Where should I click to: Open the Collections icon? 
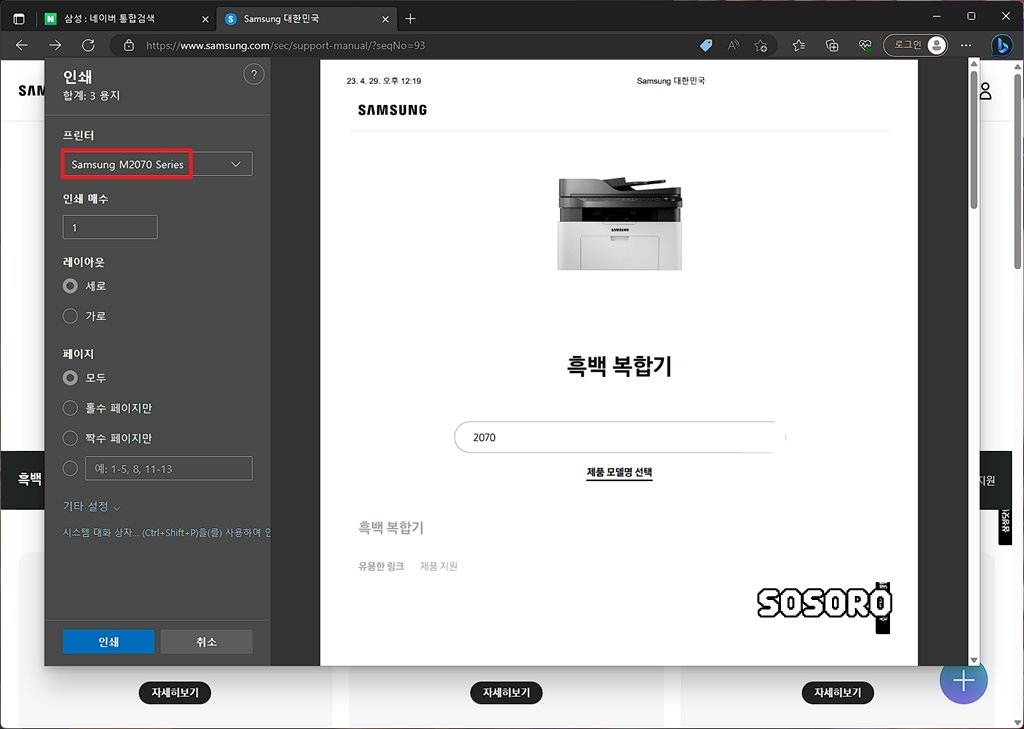point(832,45)
